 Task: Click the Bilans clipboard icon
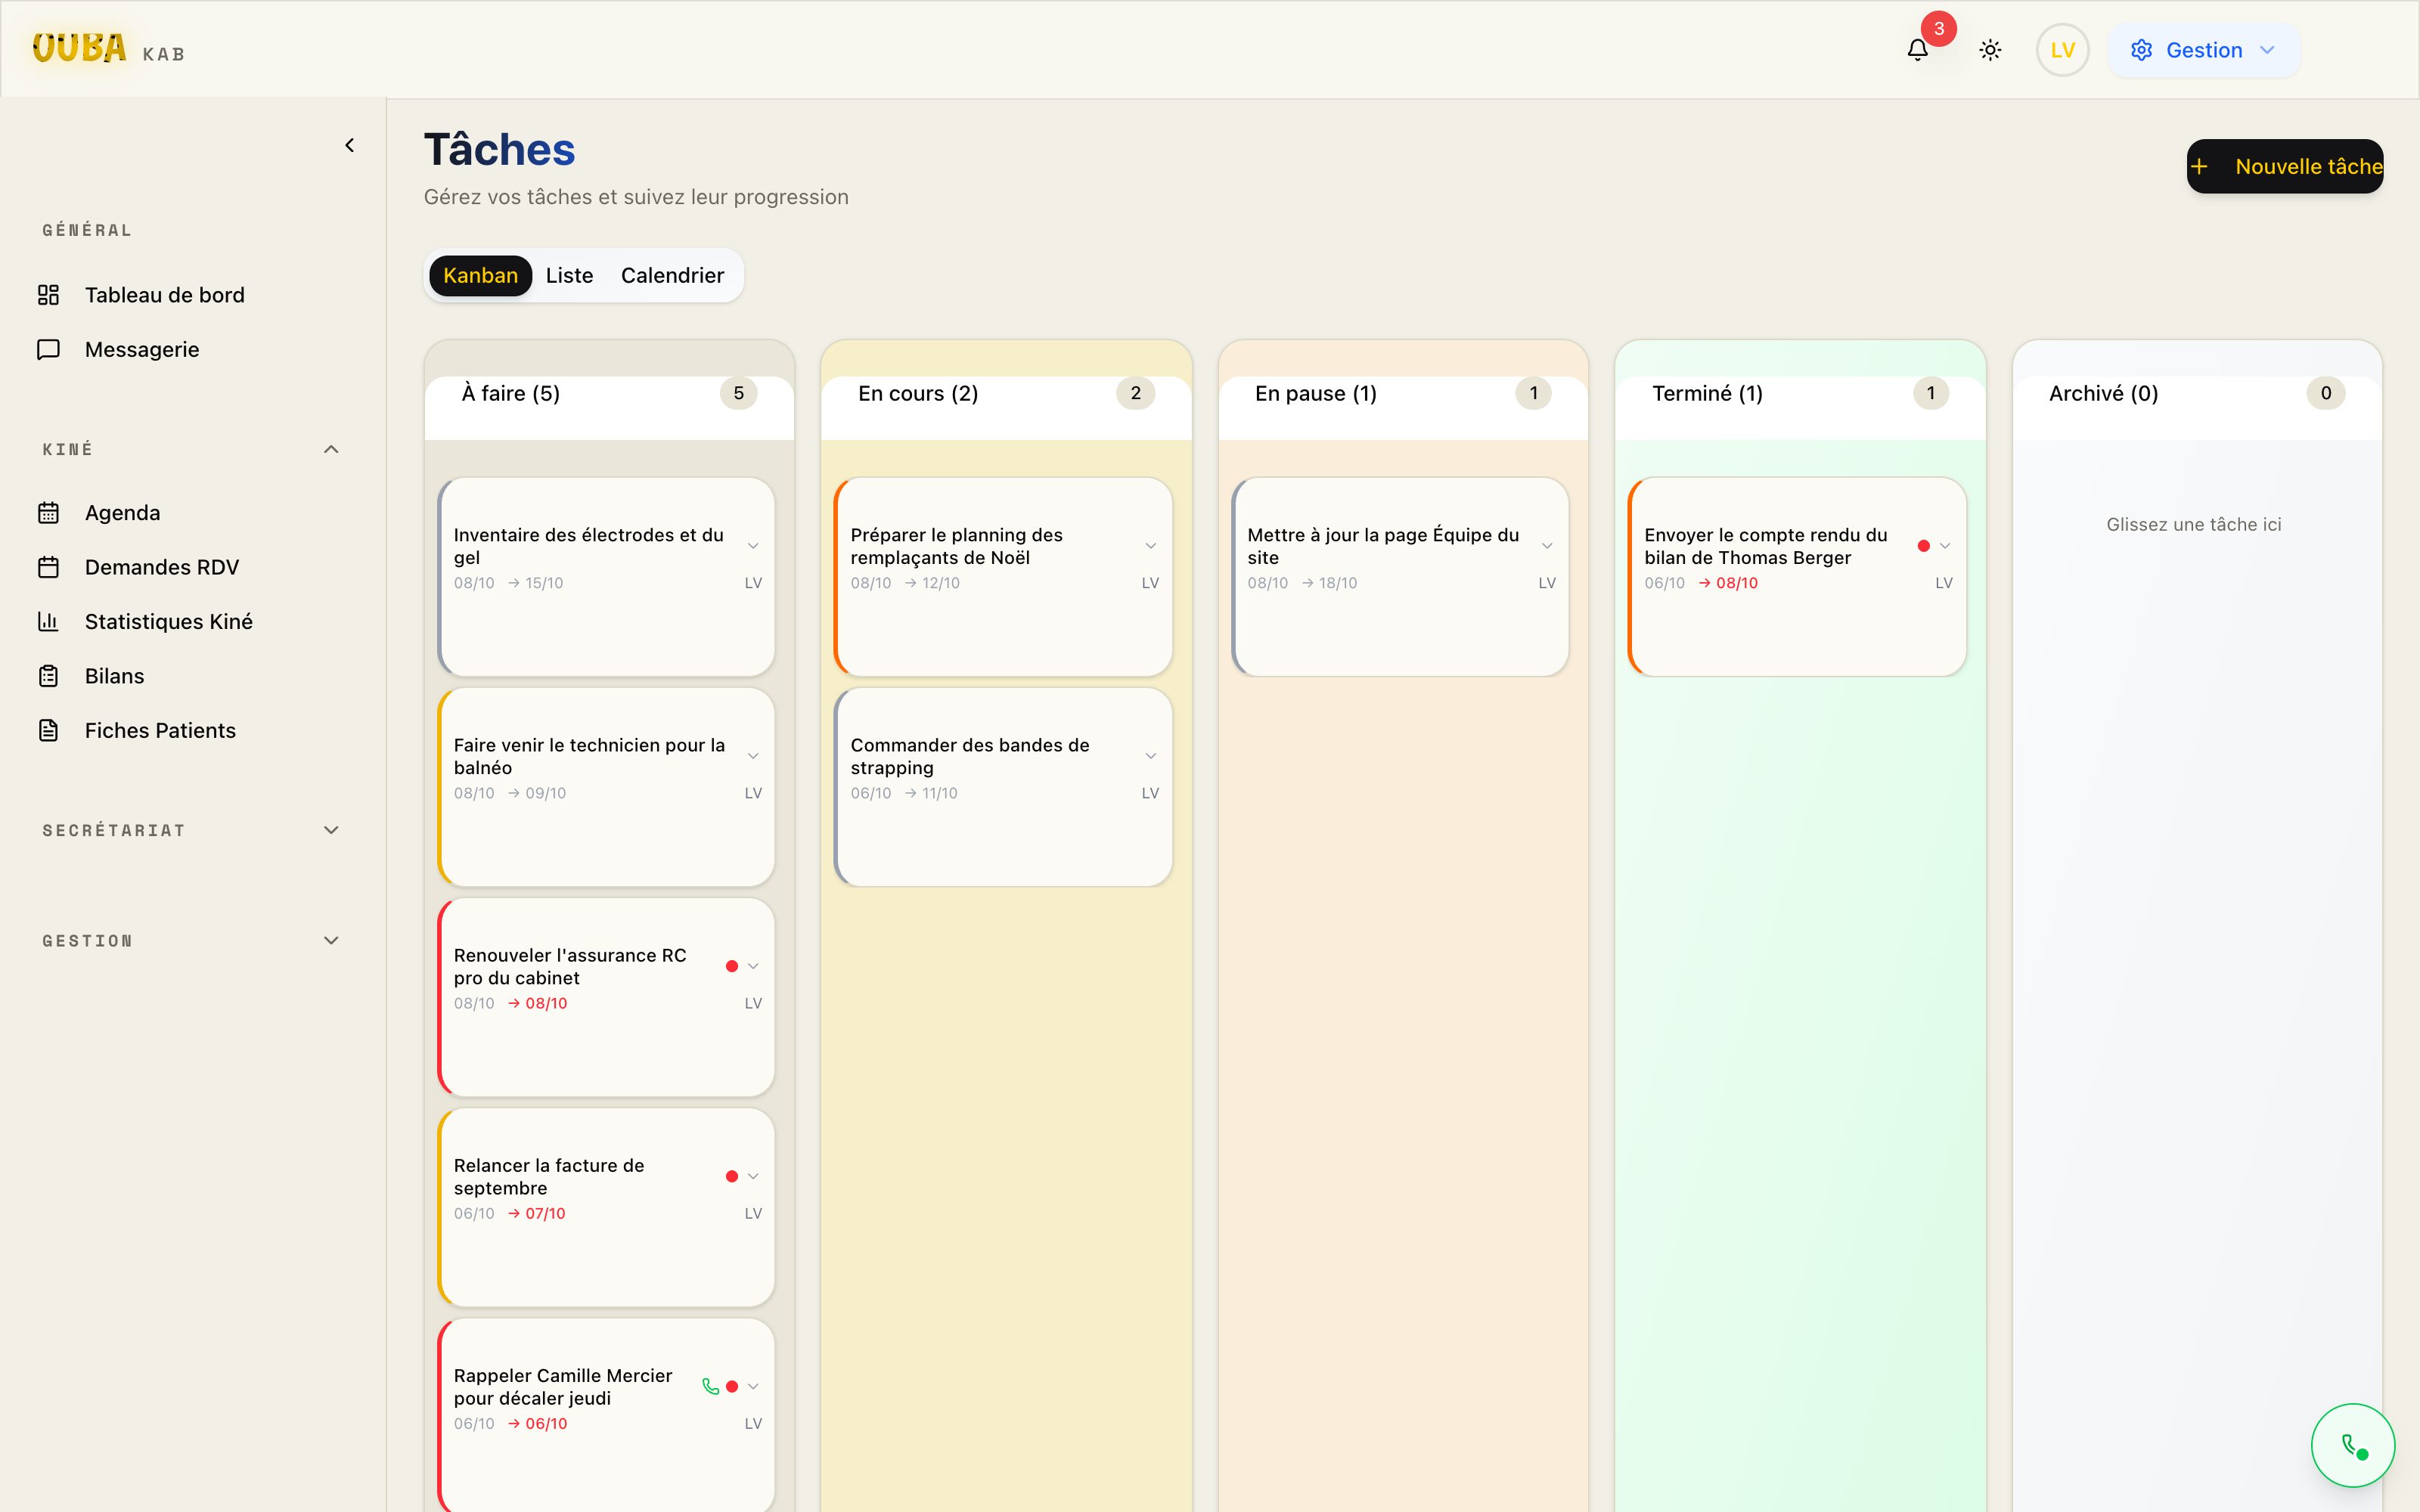point(49,676)
